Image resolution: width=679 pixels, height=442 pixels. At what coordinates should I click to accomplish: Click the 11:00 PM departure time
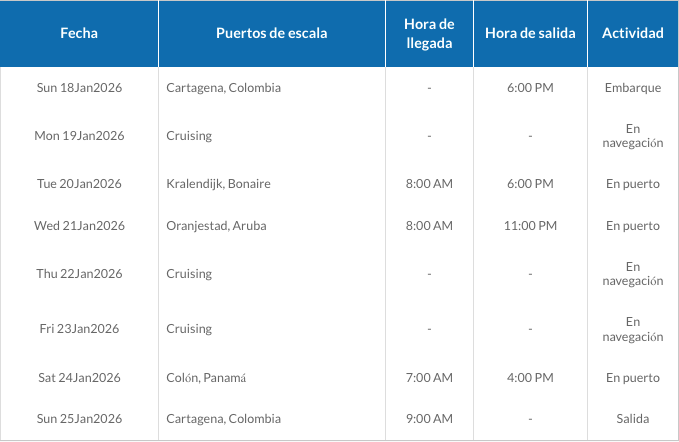(530, 226)
